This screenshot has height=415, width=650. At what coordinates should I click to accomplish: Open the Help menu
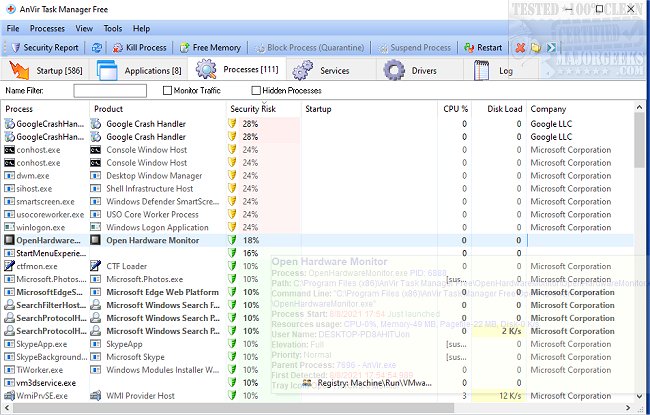tap(141, 28)
